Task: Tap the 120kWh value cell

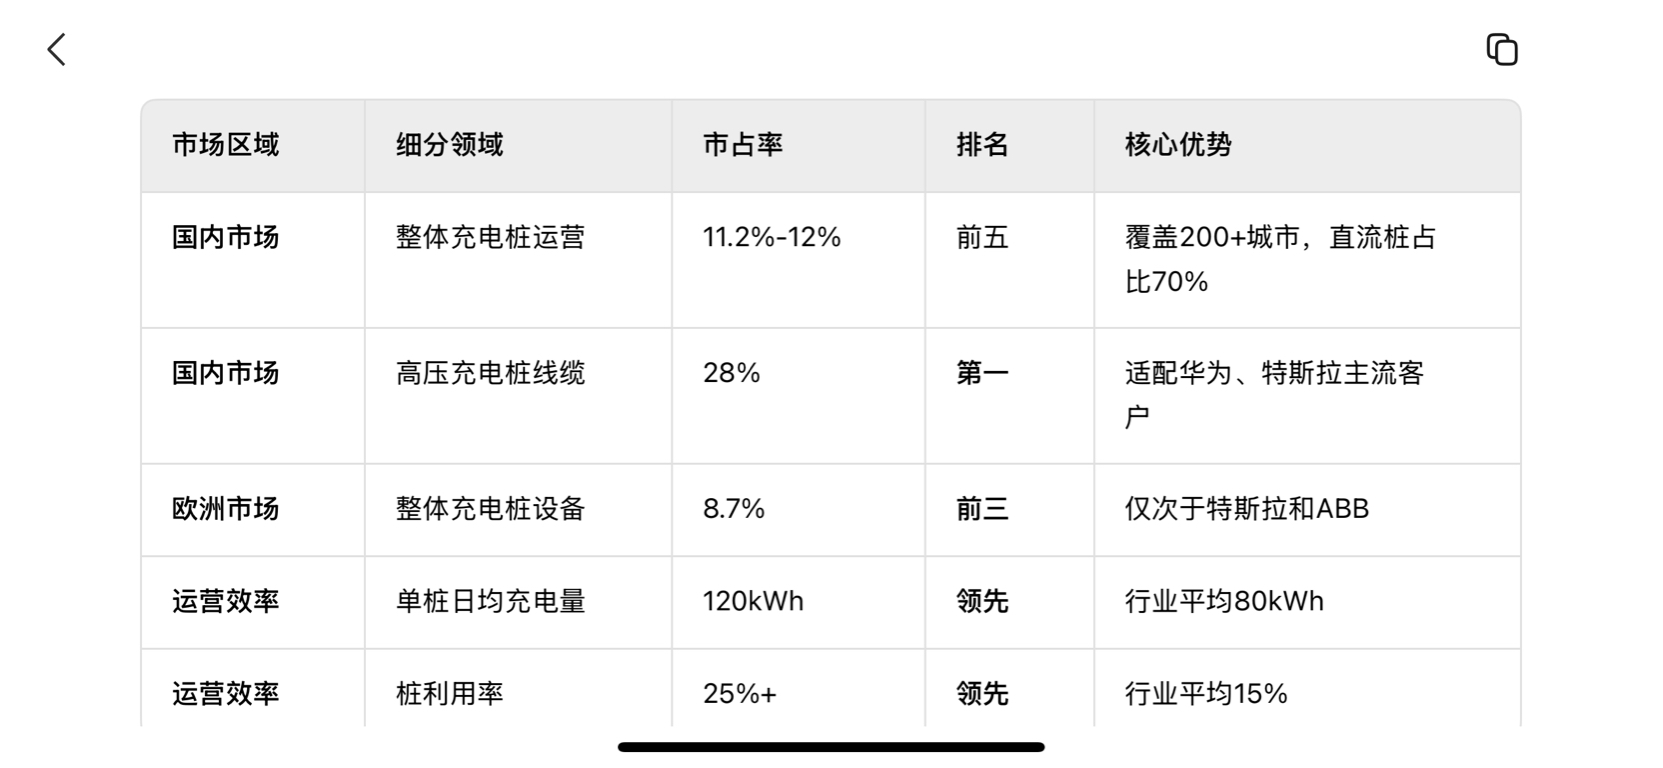Action: (x=753, y=602)
